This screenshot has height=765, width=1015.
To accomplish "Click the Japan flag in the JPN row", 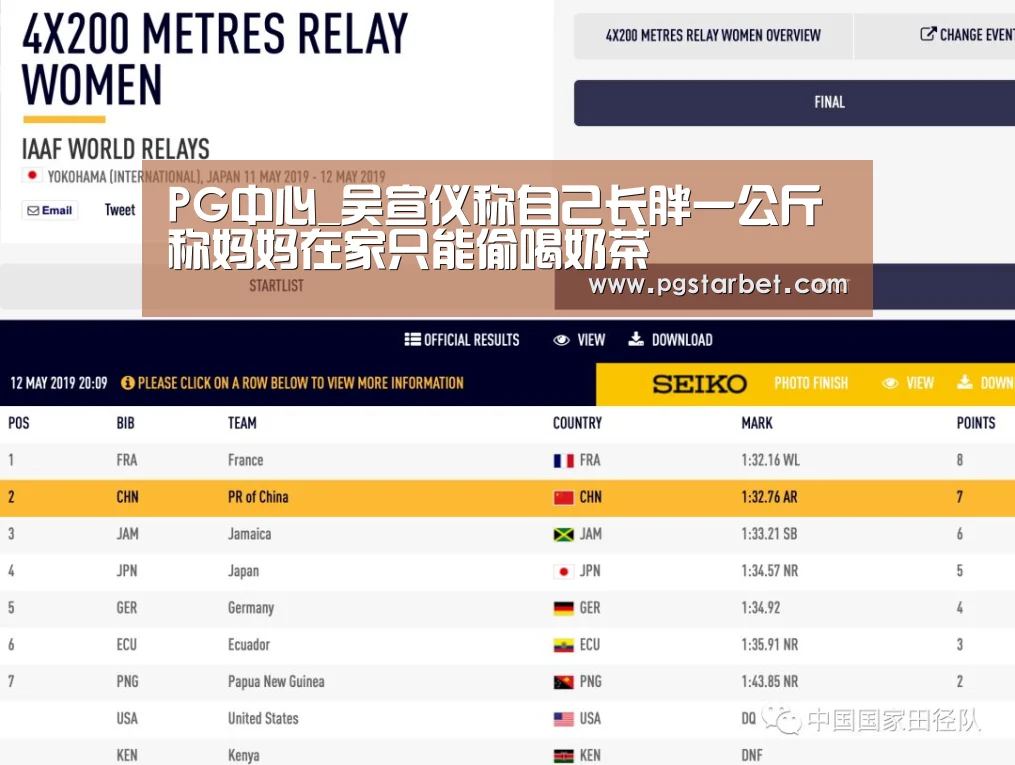I will 564,571.
